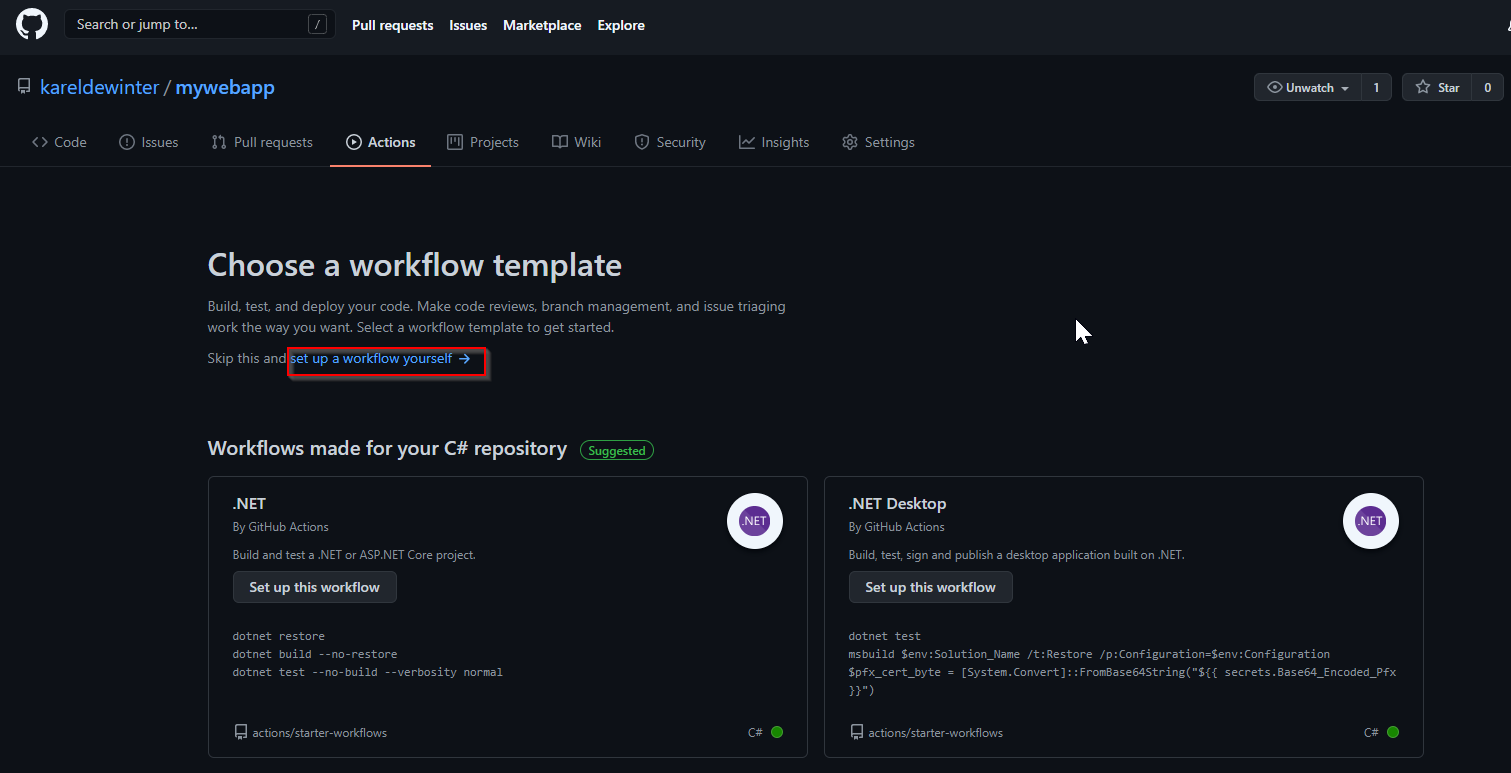Focus the Search or jump to field

(x=200, y=25)
